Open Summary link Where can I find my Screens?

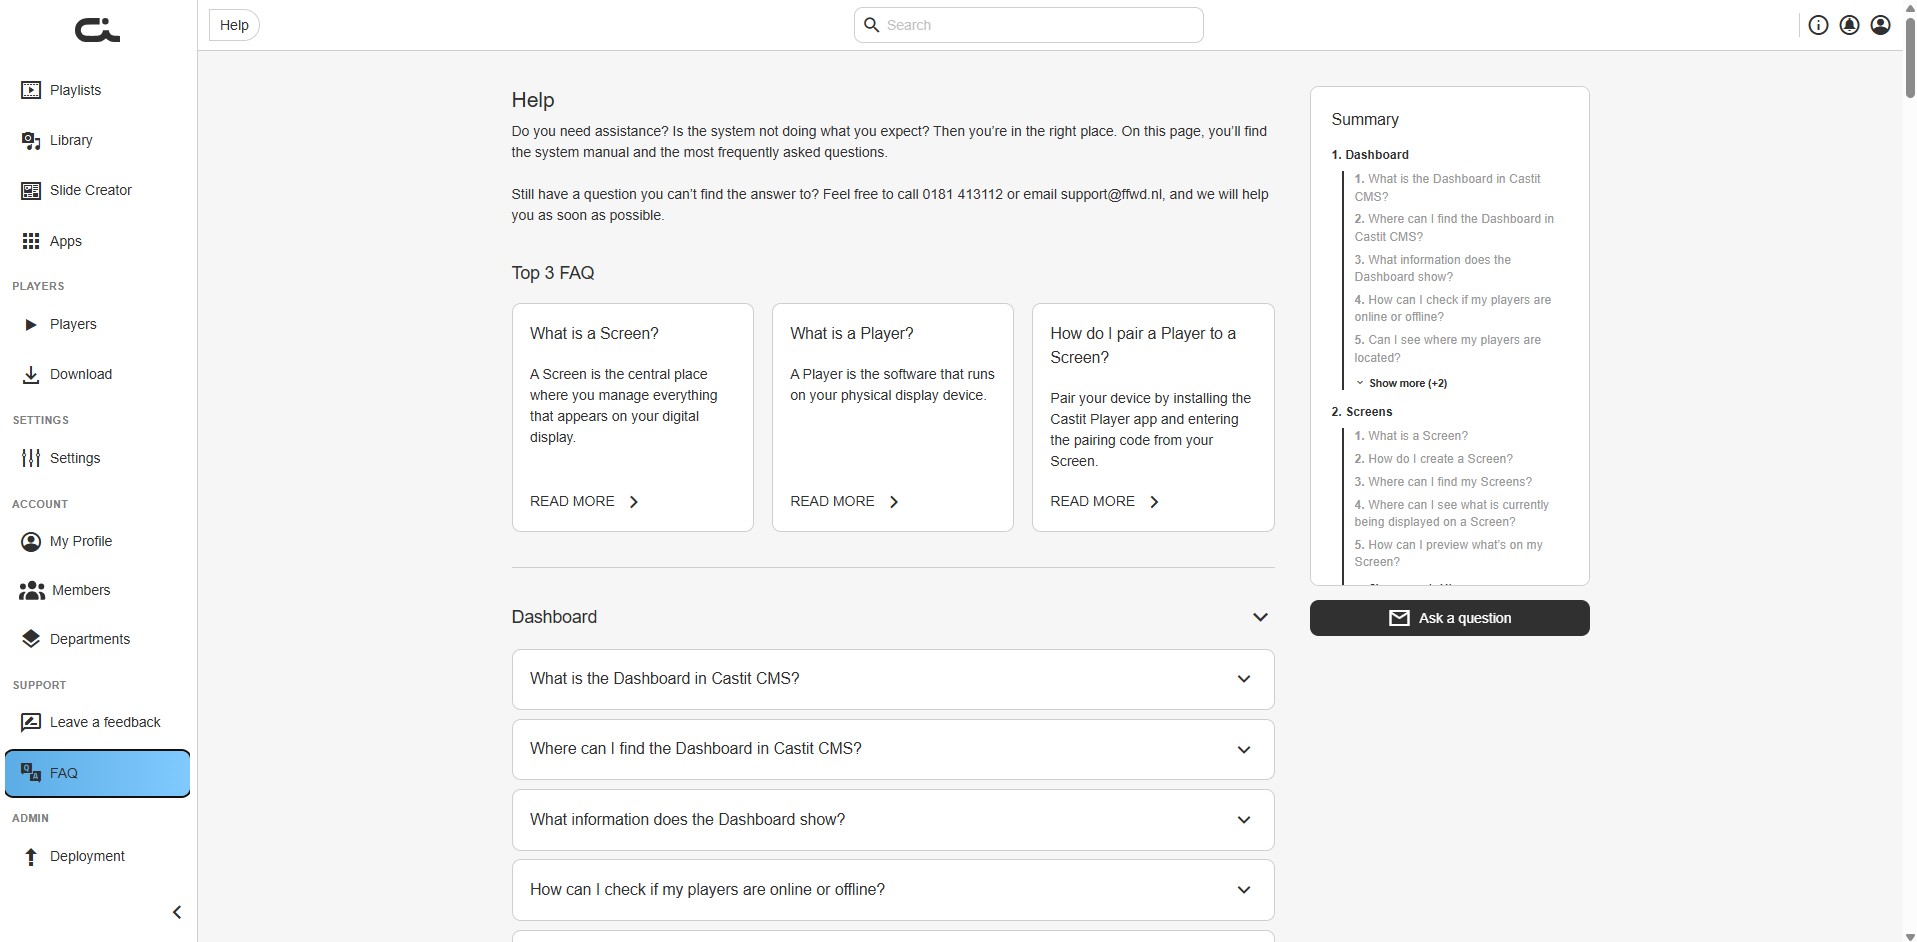(x=1443, y=482)
